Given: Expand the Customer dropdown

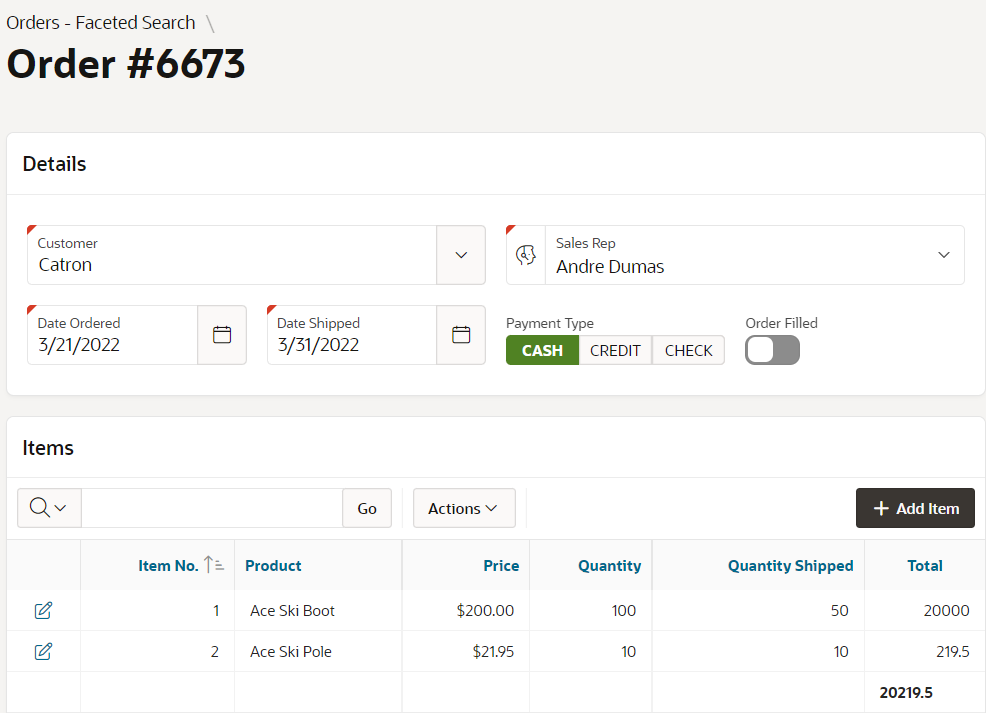Looking at the screenshot, I should [461, 255].
